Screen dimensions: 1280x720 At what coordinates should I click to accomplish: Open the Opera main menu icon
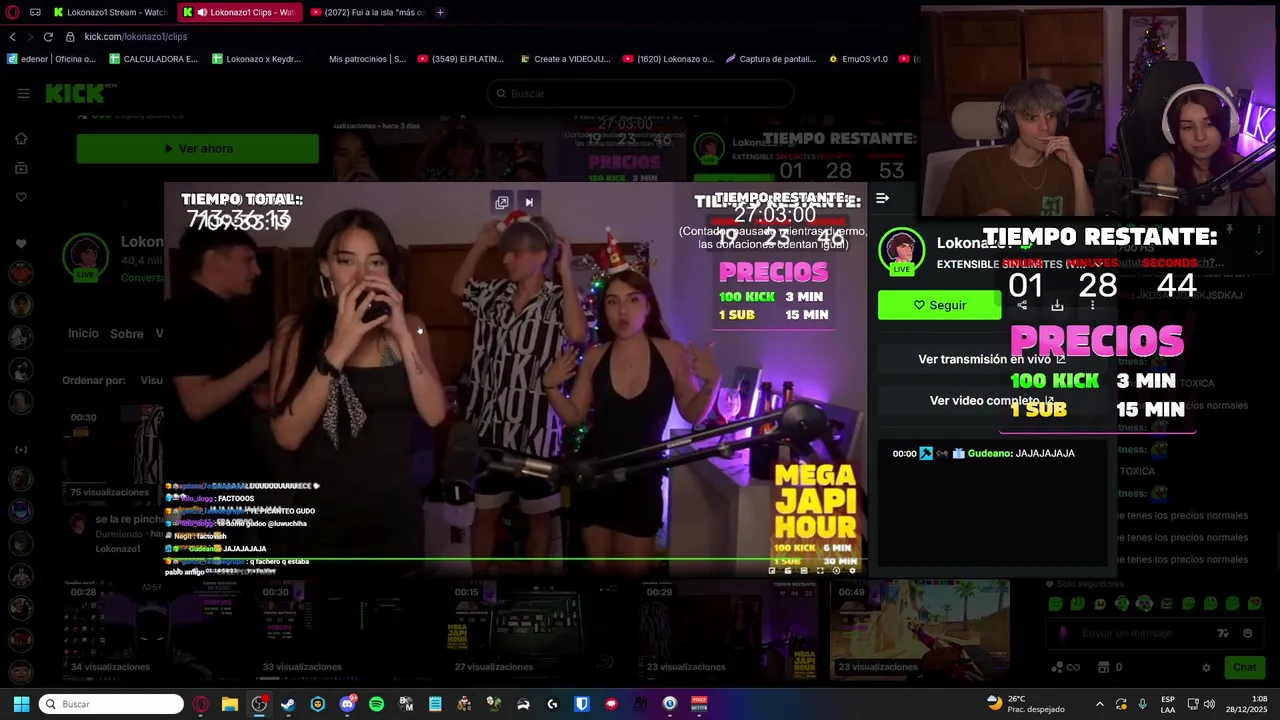tap(13, 12)
